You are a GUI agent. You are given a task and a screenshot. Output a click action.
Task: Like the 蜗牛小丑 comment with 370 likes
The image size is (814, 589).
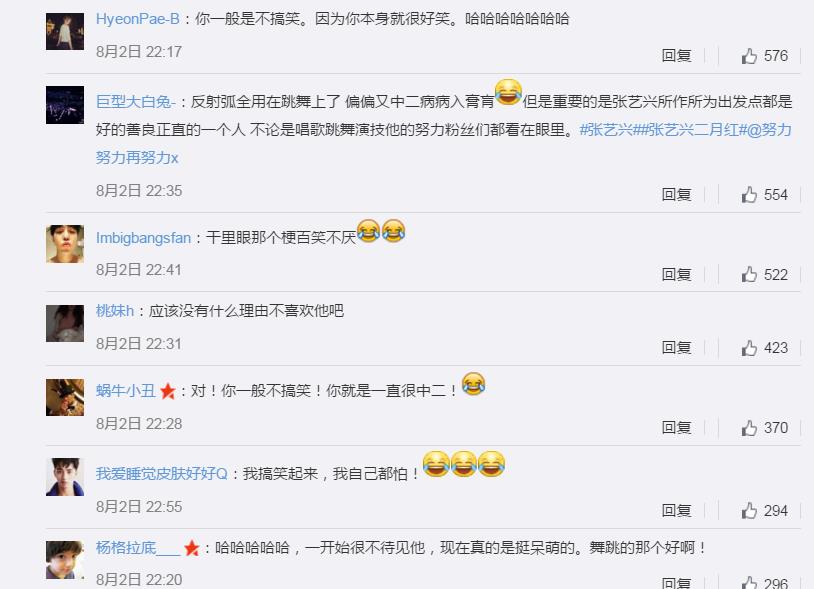tap(749, 428)
